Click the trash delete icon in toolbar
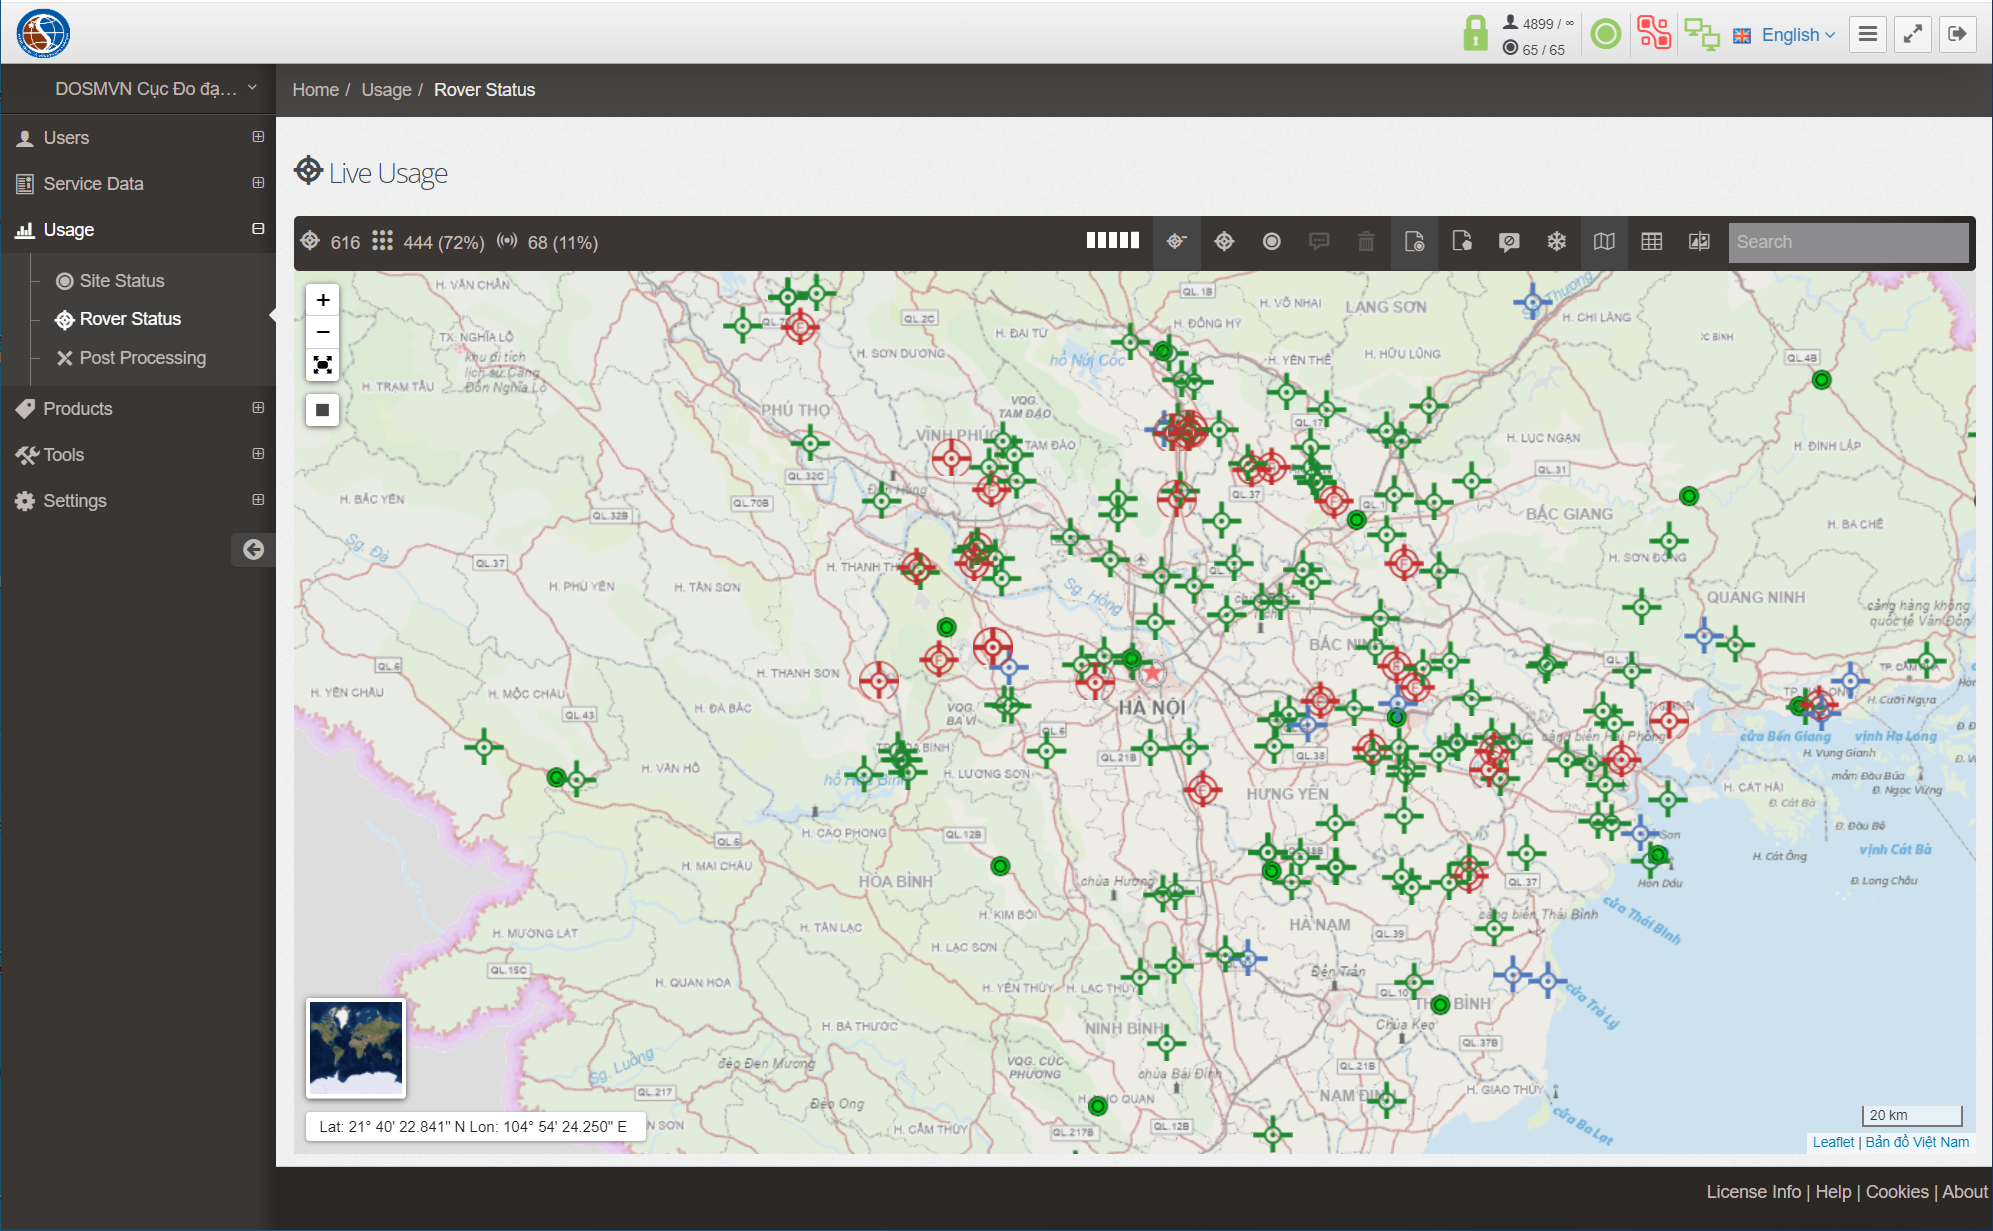This screenshot has width=1993, height=1231. coord(1366,241)
